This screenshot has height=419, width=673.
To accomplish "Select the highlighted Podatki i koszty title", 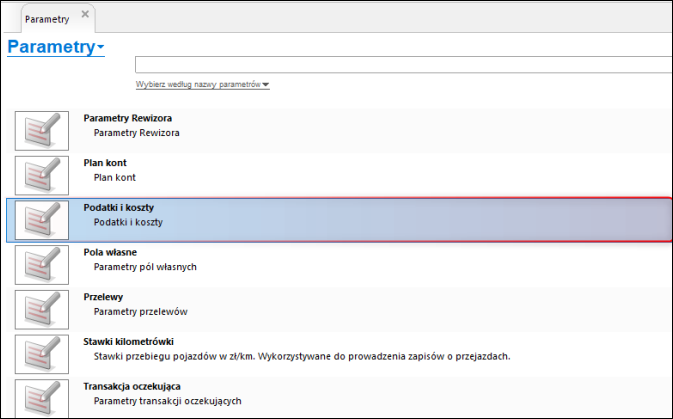I will tap(118, 207).
